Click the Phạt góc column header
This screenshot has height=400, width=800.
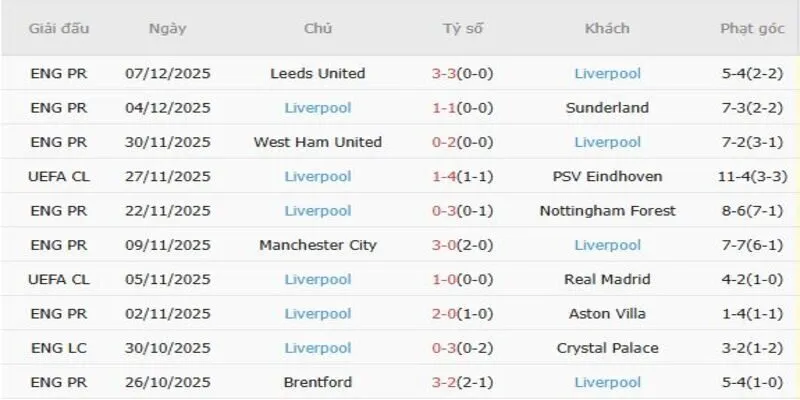point(752,28)
